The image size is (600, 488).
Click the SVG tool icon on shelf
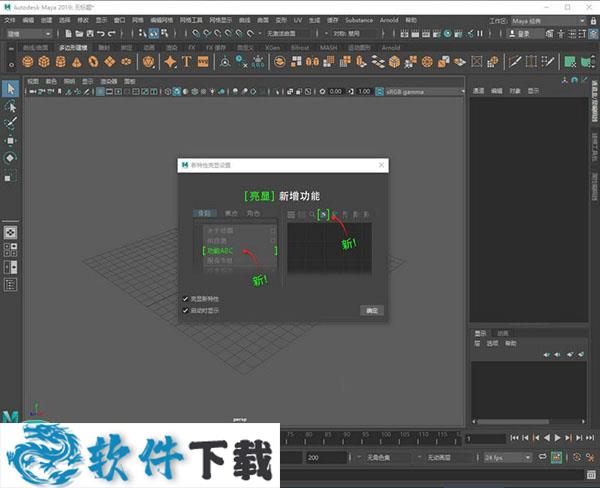coord(203,62)
